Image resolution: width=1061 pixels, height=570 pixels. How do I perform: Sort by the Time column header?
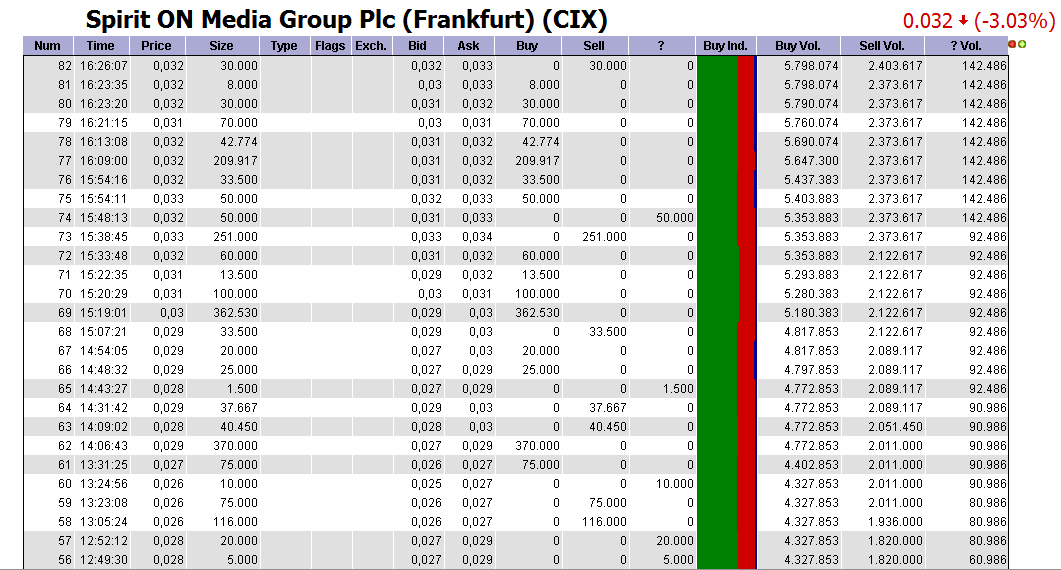(x=101, y=46)
